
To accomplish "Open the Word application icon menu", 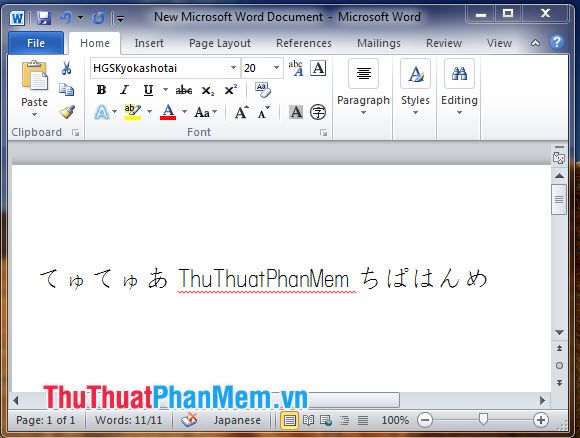I will pyautogui.click(x=17, y=17).
